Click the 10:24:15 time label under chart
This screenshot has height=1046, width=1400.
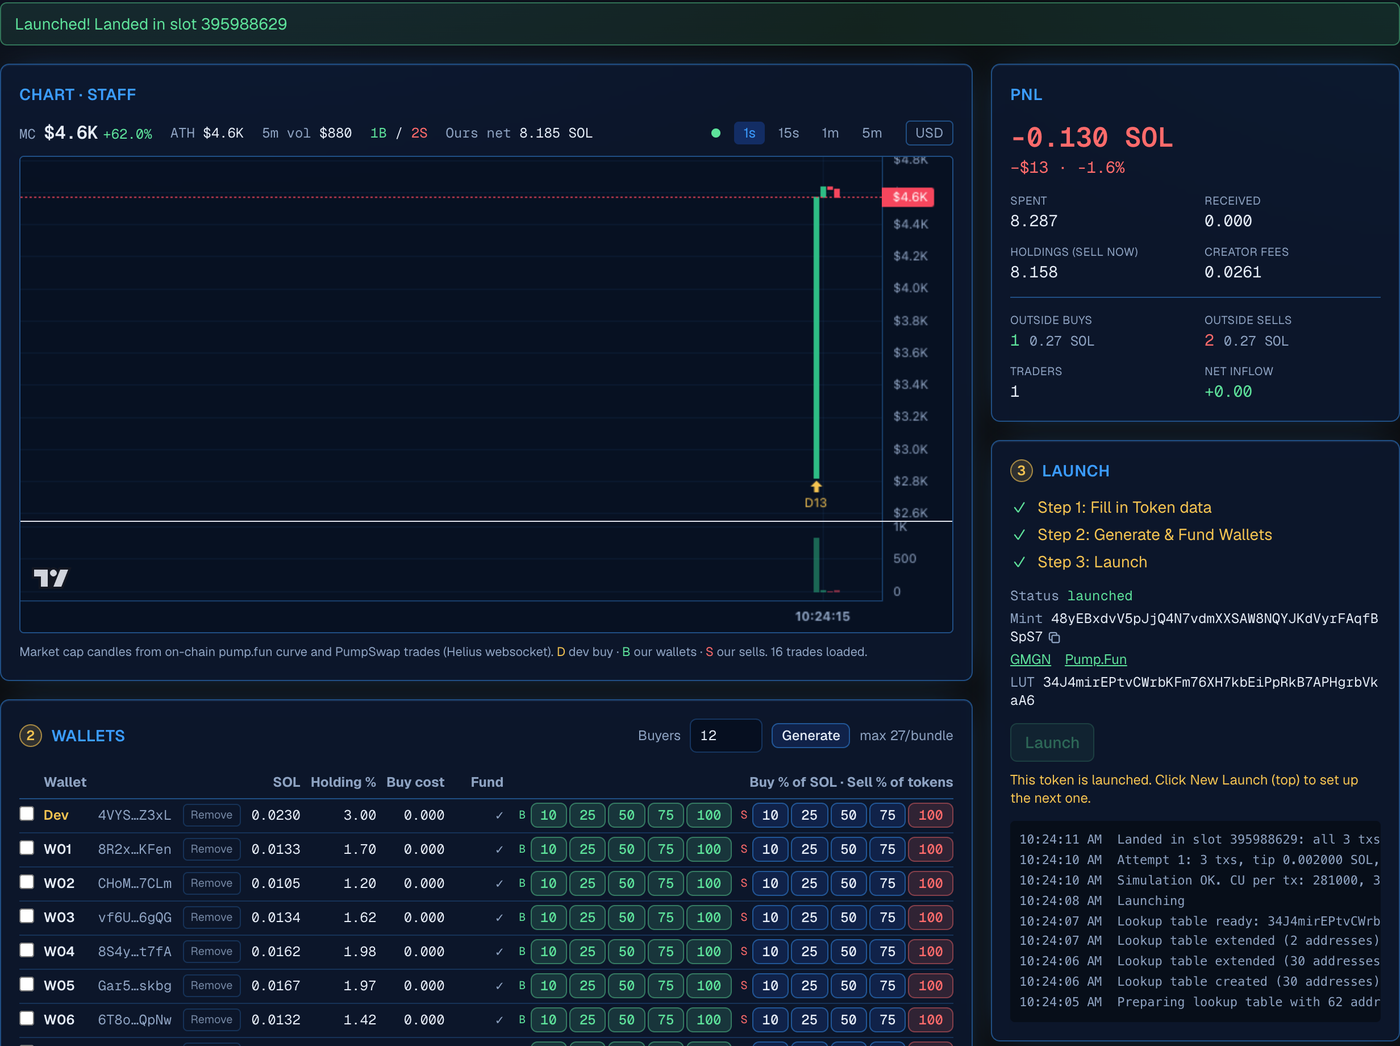[822, 616]
